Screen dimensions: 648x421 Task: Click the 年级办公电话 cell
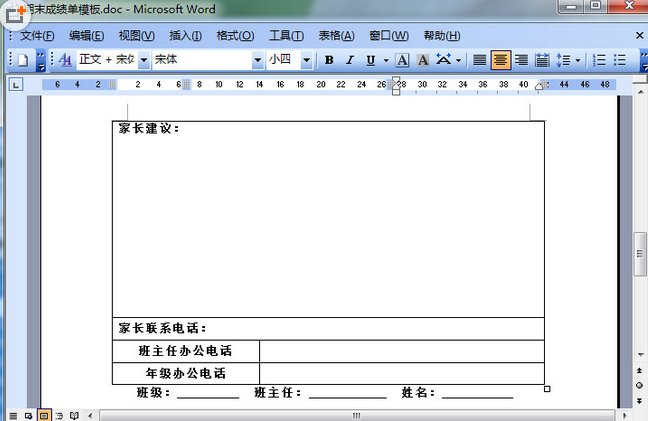186,373
